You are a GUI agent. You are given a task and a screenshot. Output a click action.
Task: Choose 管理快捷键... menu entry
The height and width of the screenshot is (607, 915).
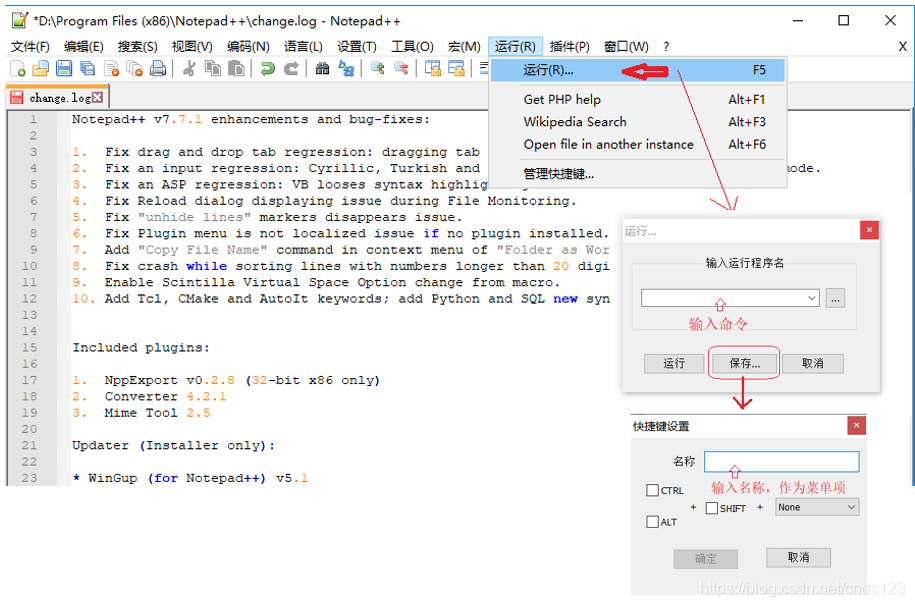pos(638,173)
